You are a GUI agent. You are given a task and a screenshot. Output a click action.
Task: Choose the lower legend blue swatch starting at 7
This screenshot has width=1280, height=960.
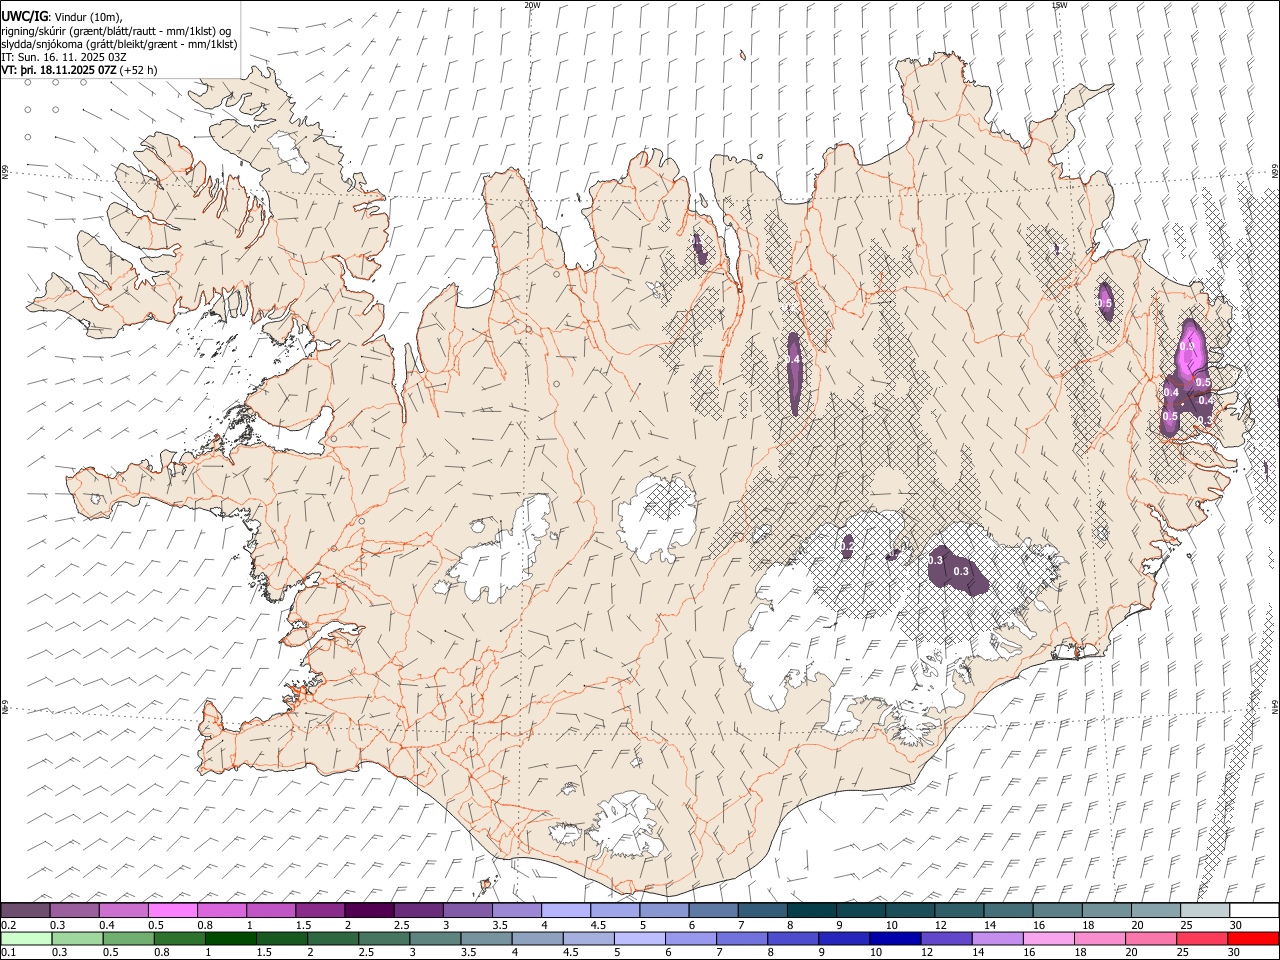click(742, 938)
